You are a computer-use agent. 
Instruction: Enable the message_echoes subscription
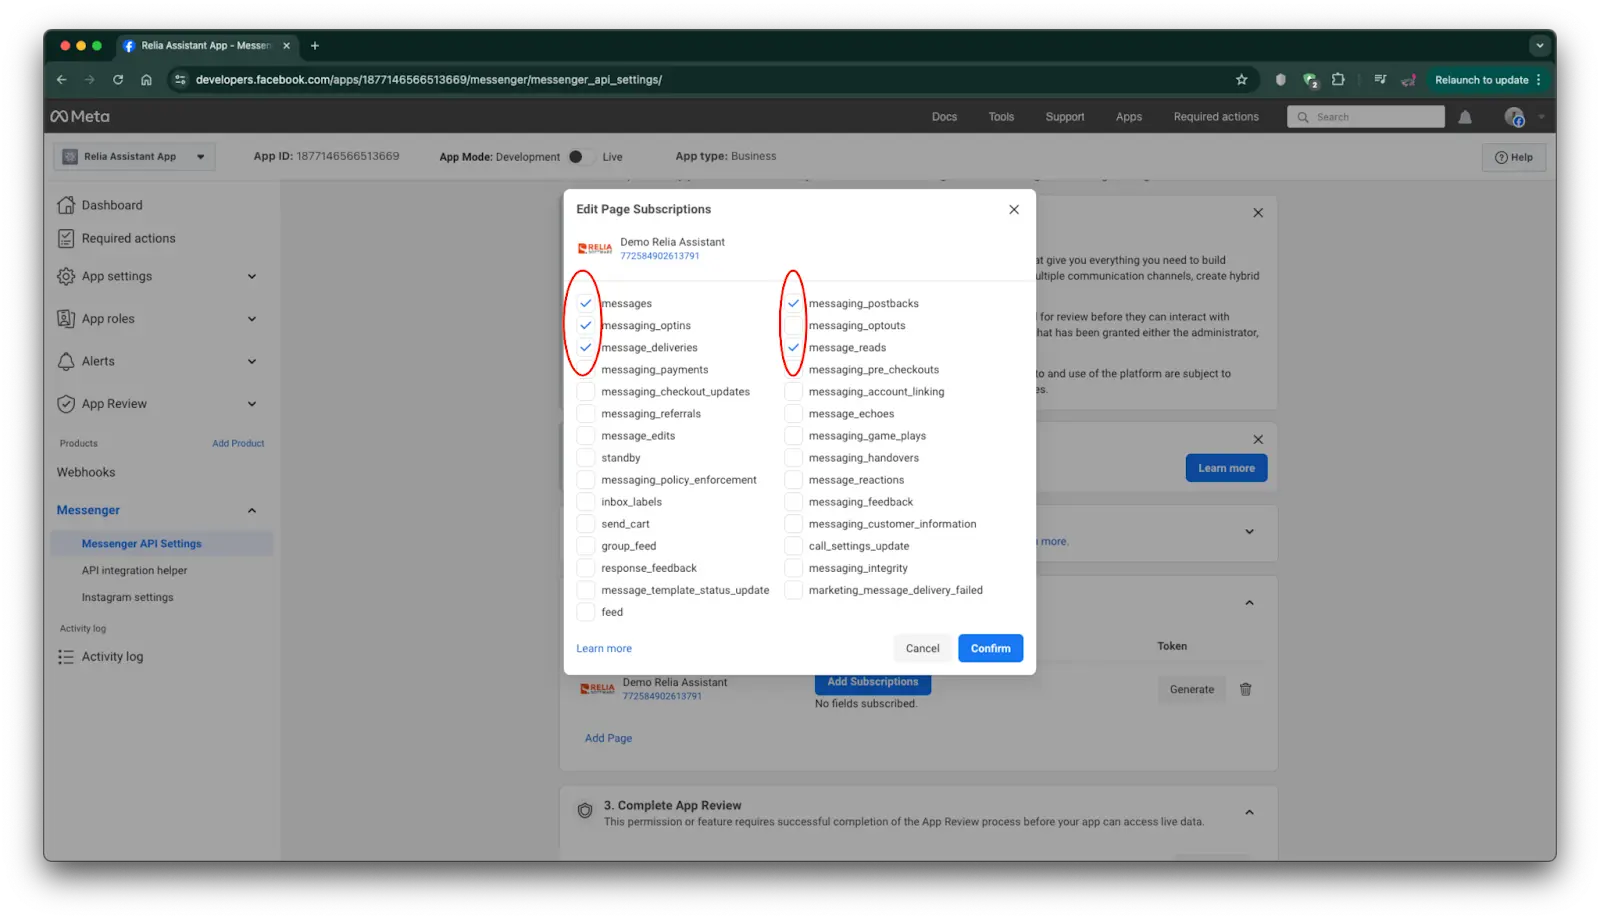point(793,413)
